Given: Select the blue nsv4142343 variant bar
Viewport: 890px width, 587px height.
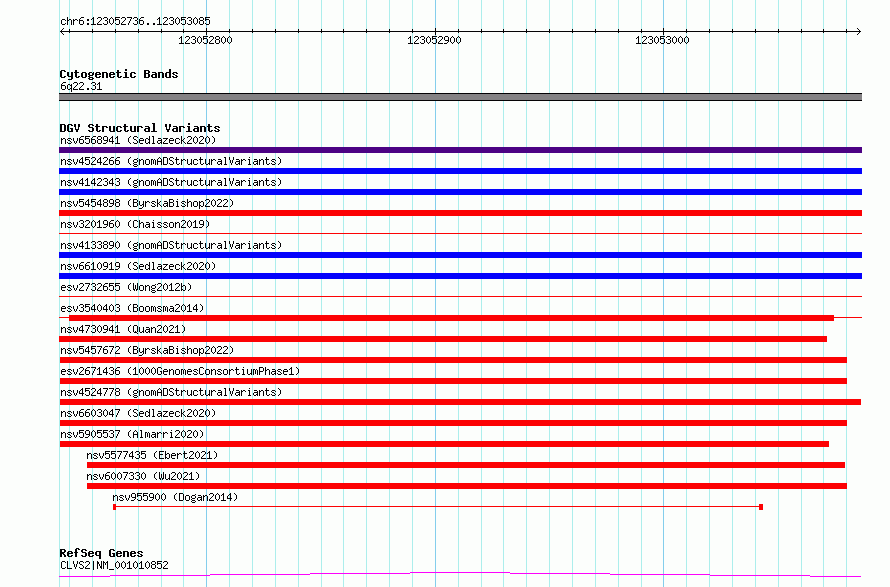Looking at the screenshot, I should [460, 192].
